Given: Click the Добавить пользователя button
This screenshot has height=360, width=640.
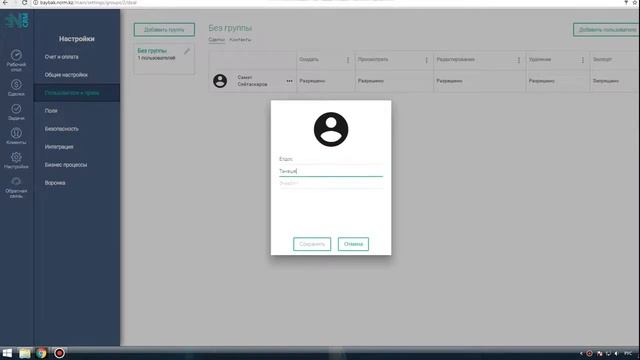Looking at the screenshot, I should click(x=607, y=29).
